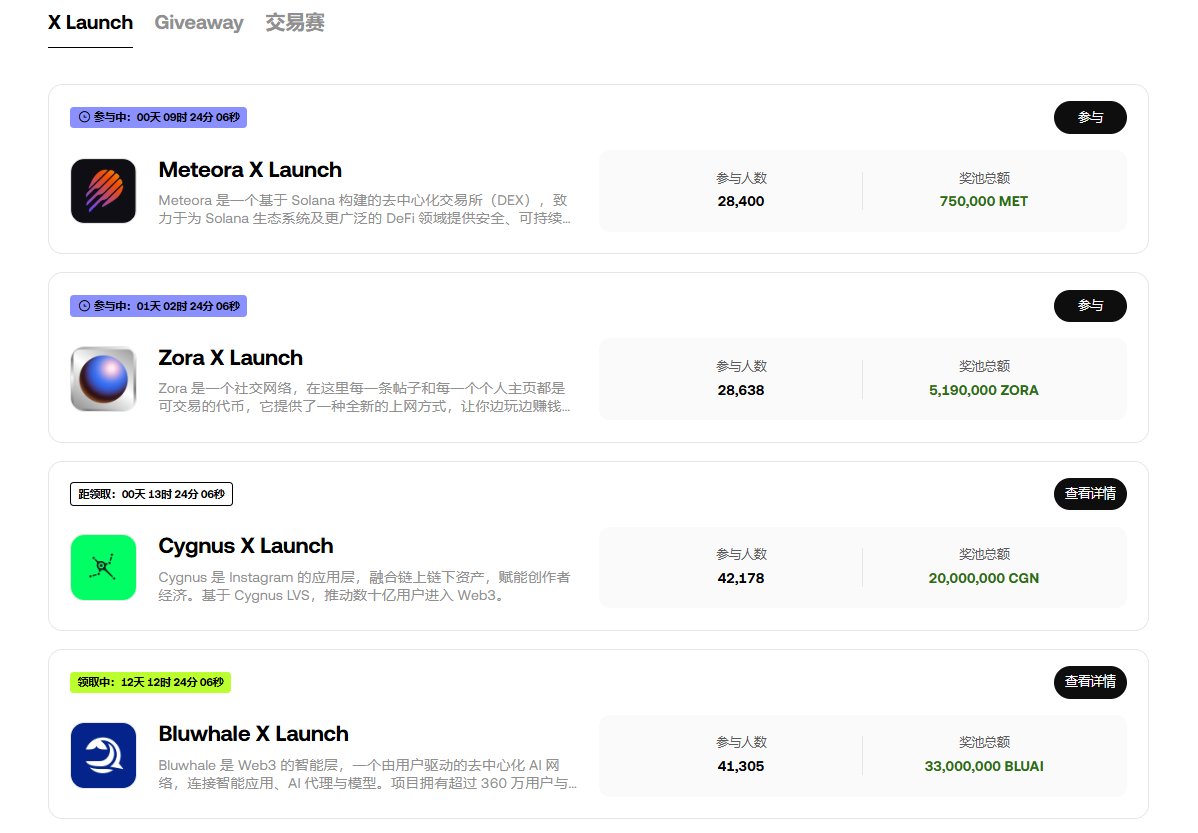Select participant count 28,638
Viewport: 1198px width, 833px height.
click(741, 390)
